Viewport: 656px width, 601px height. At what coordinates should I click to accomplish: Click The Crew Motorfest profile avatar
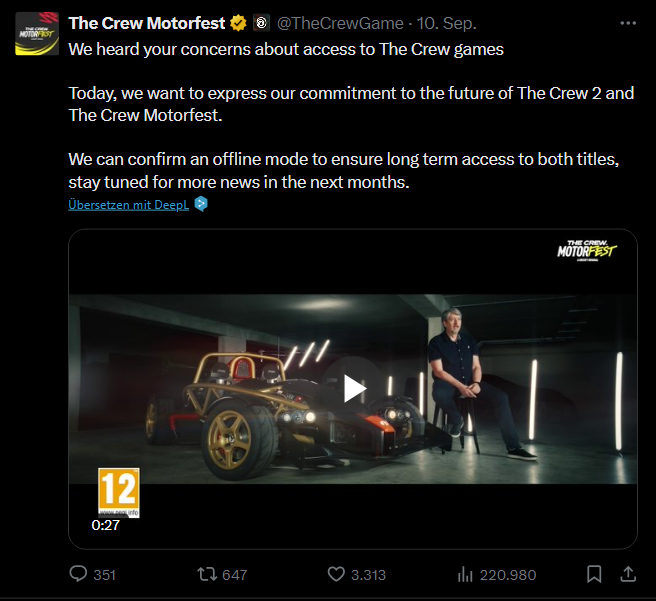coord(36,35)
